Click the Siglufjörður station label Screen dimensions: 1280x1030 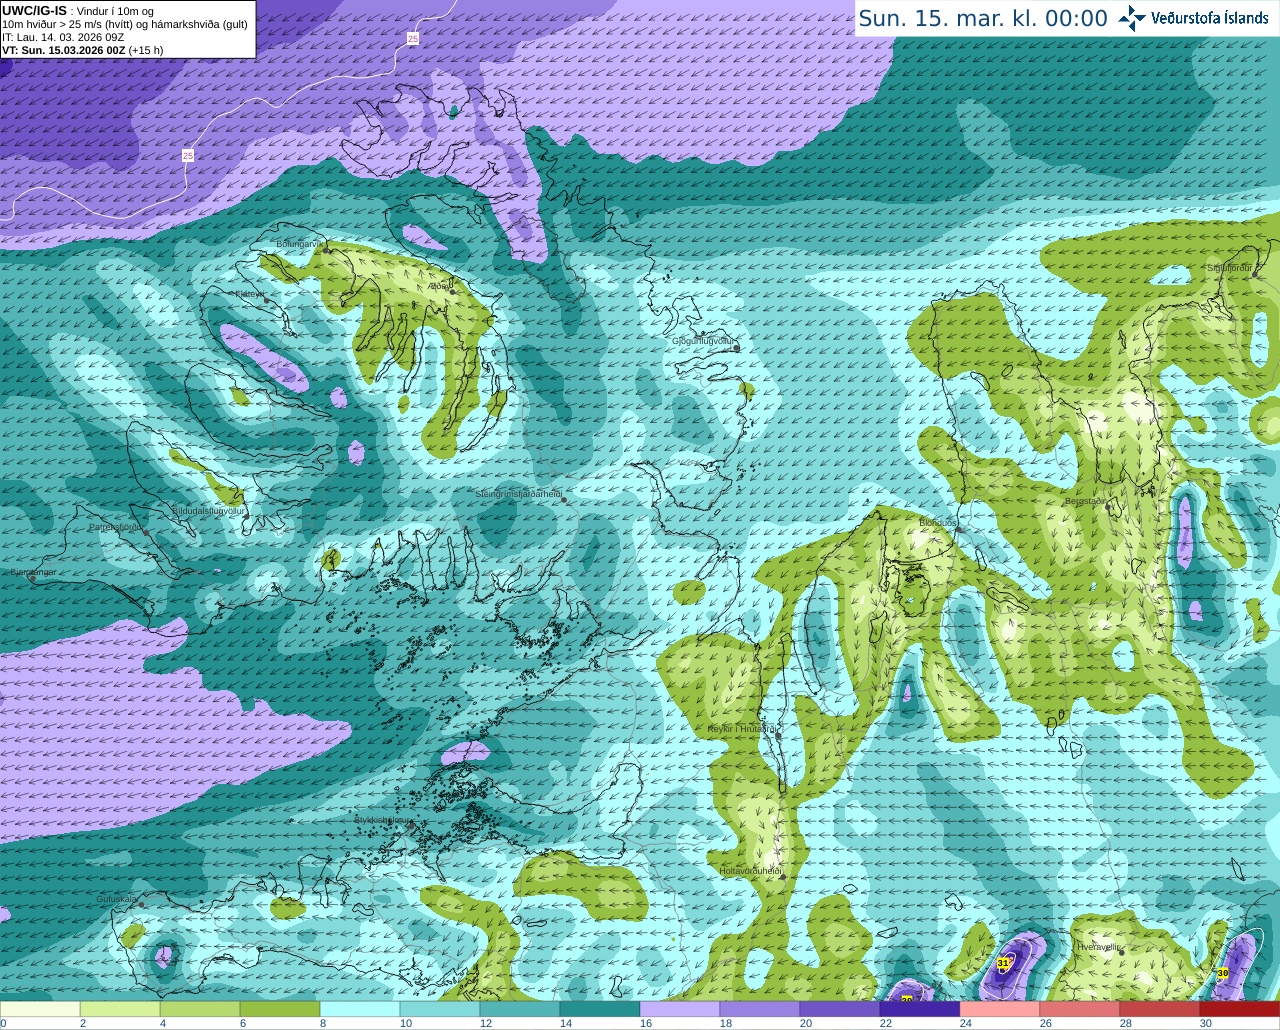click(1229, 268)
